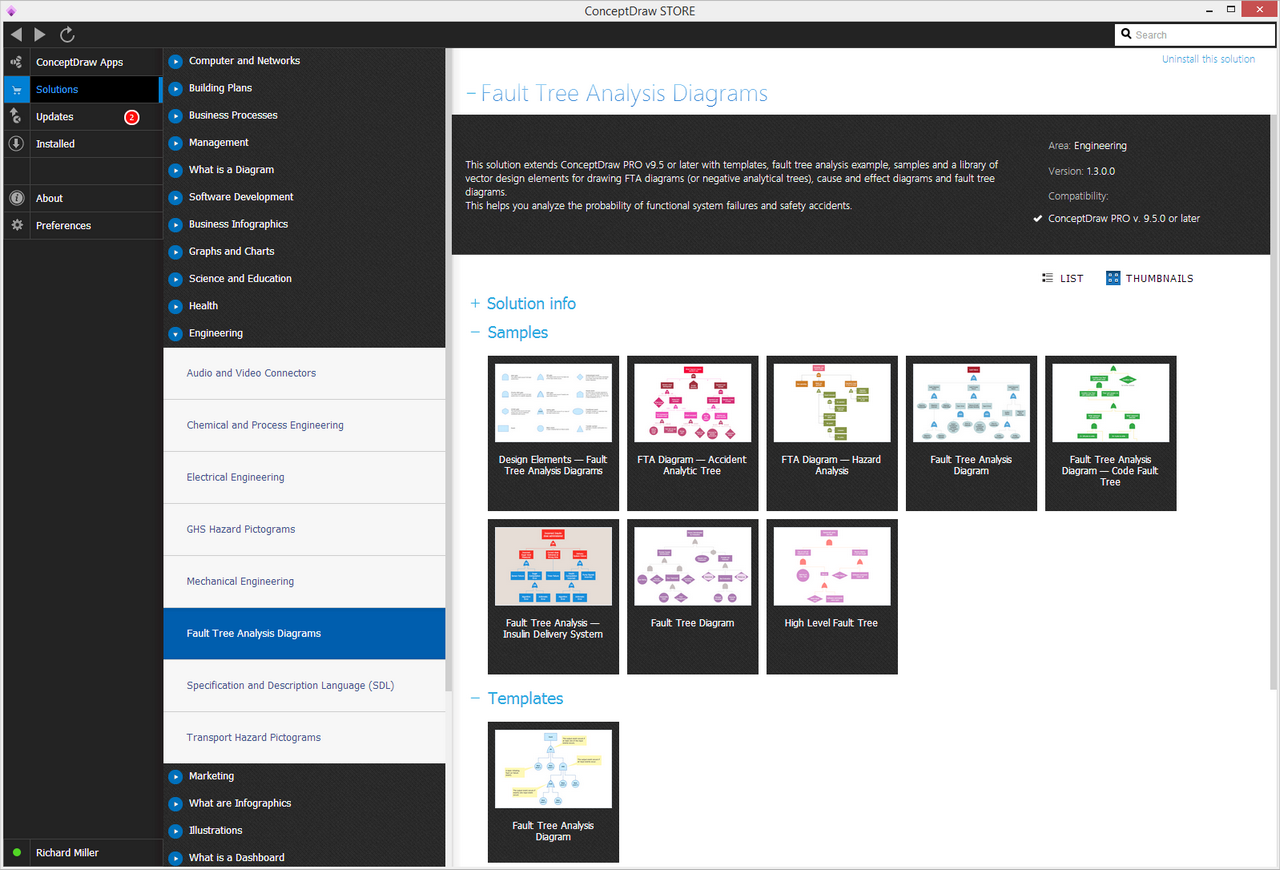
Task: Expand the What is a Diagram category
Action: click(176, 170)
